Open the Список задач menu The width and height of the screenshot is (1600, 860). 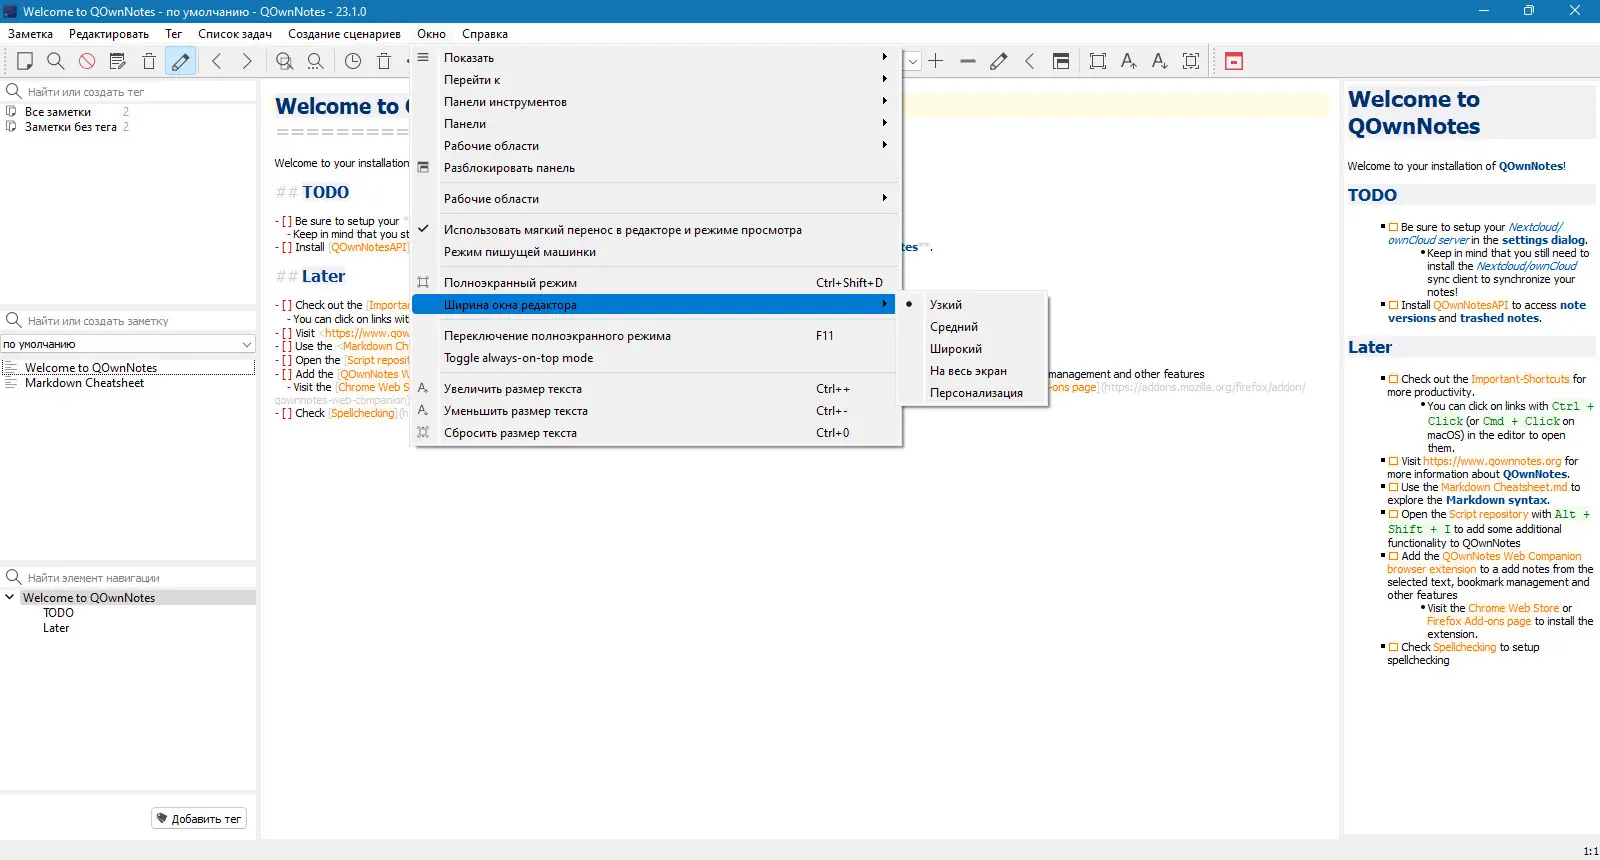[x=235, y=34]
